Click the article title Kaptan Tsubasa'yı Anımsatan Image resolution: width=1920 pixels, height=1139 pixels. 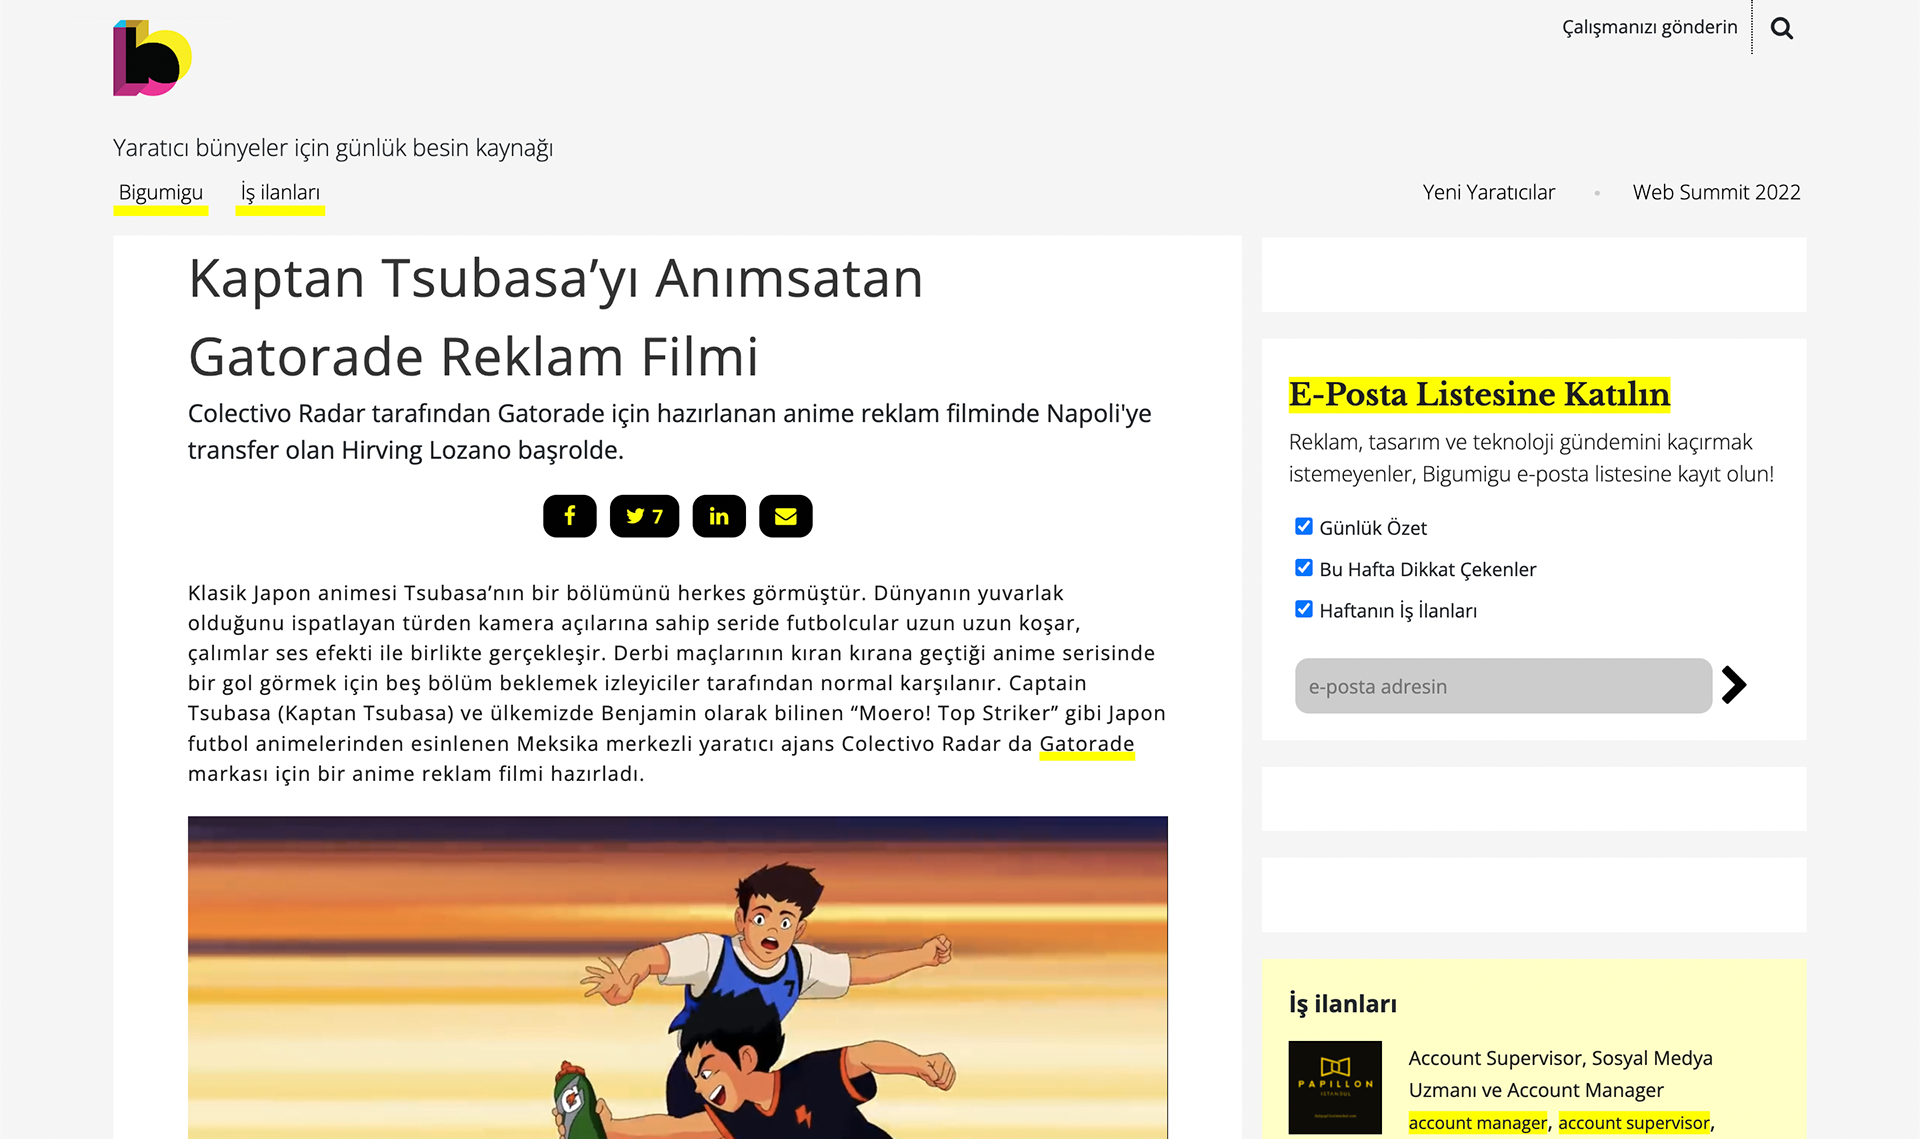point(556,317)
